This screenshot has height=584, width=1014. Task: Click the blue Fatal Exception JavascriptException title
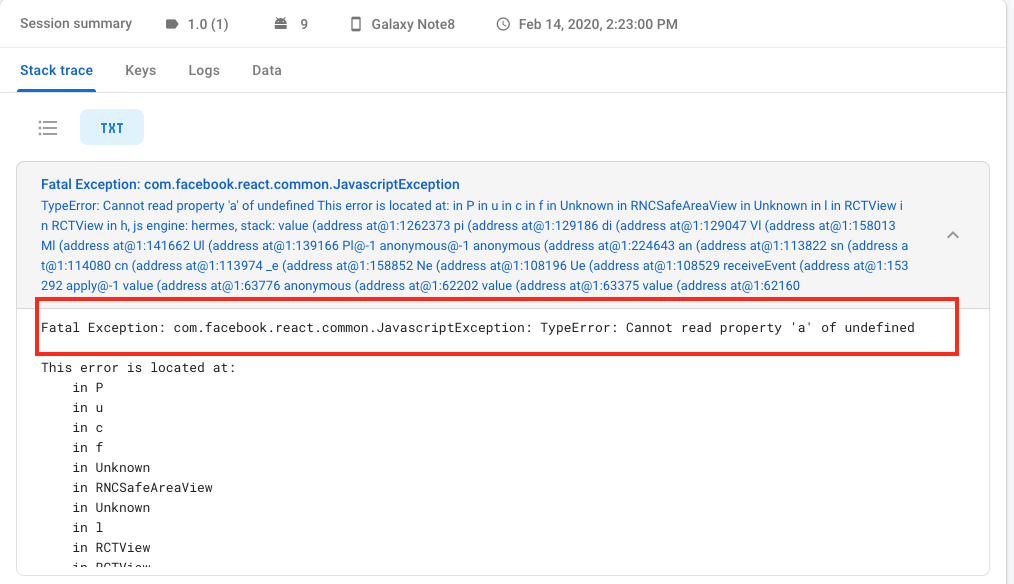[x=250, y=185]
